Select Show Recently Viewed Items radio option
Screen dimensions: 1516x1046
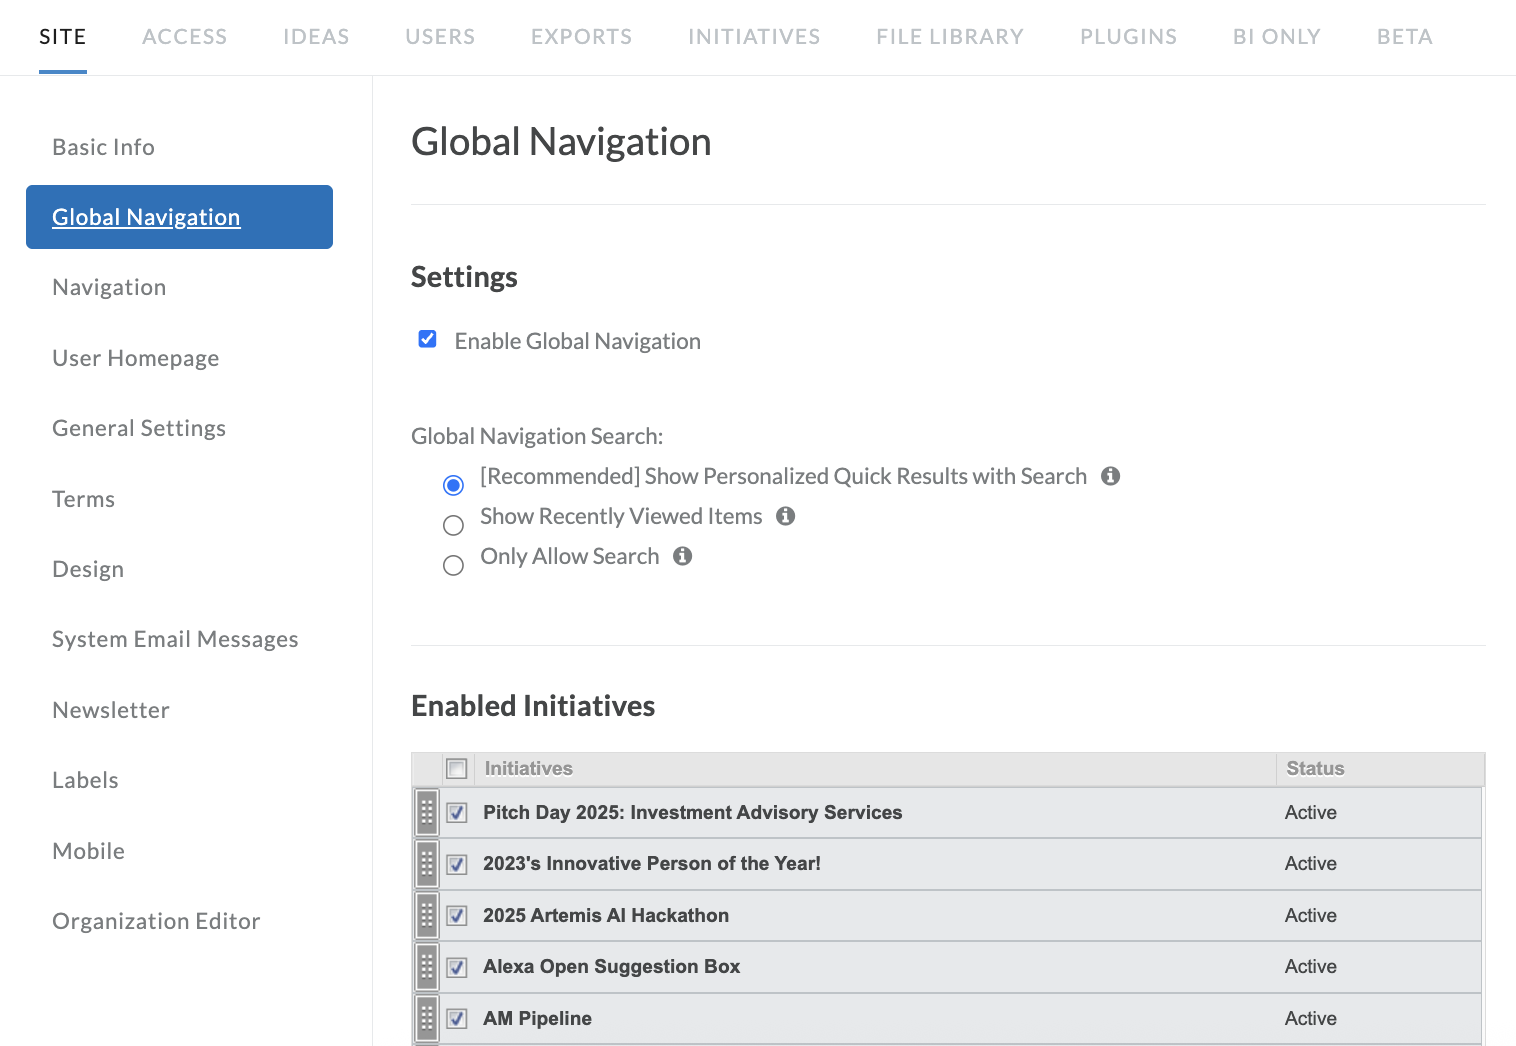click(x=453, y=525)
